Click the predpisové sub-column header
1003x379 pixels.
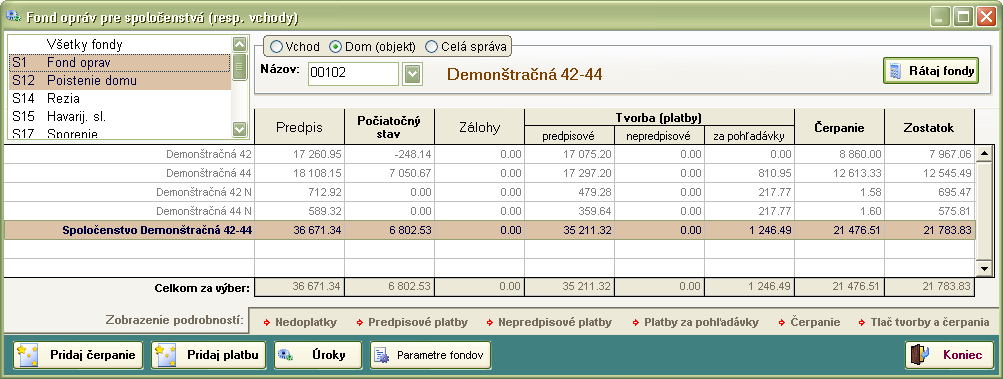(569, 135)
